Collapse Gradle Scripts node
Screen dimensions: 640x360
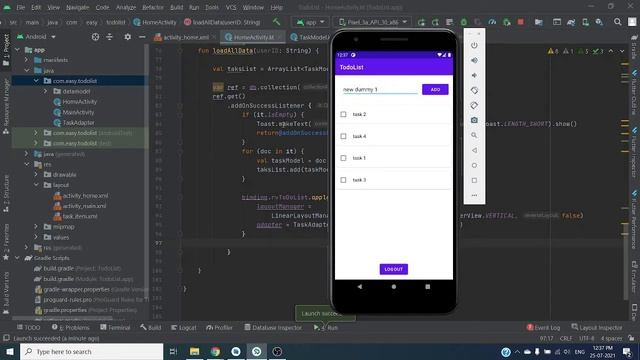pyautogui.click(x=17, y=258)
